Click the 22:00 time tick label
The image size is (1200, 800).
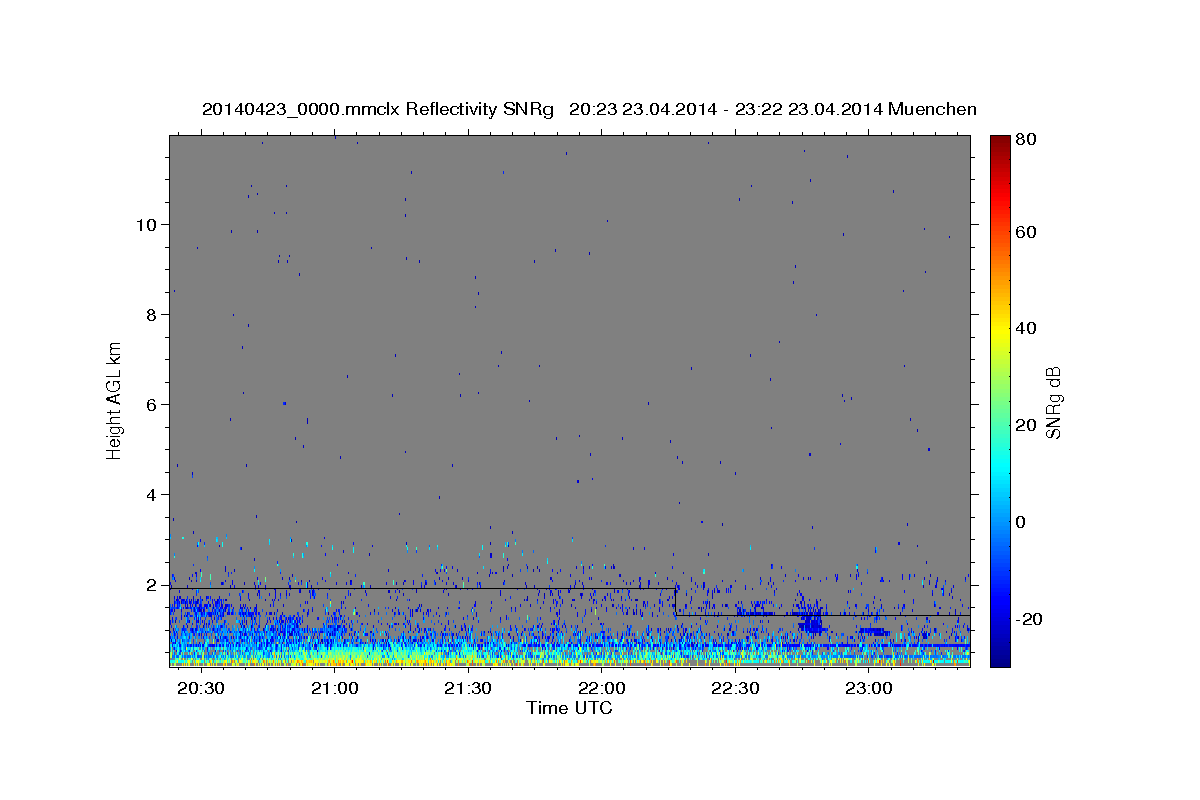click(x=602, y=689)
